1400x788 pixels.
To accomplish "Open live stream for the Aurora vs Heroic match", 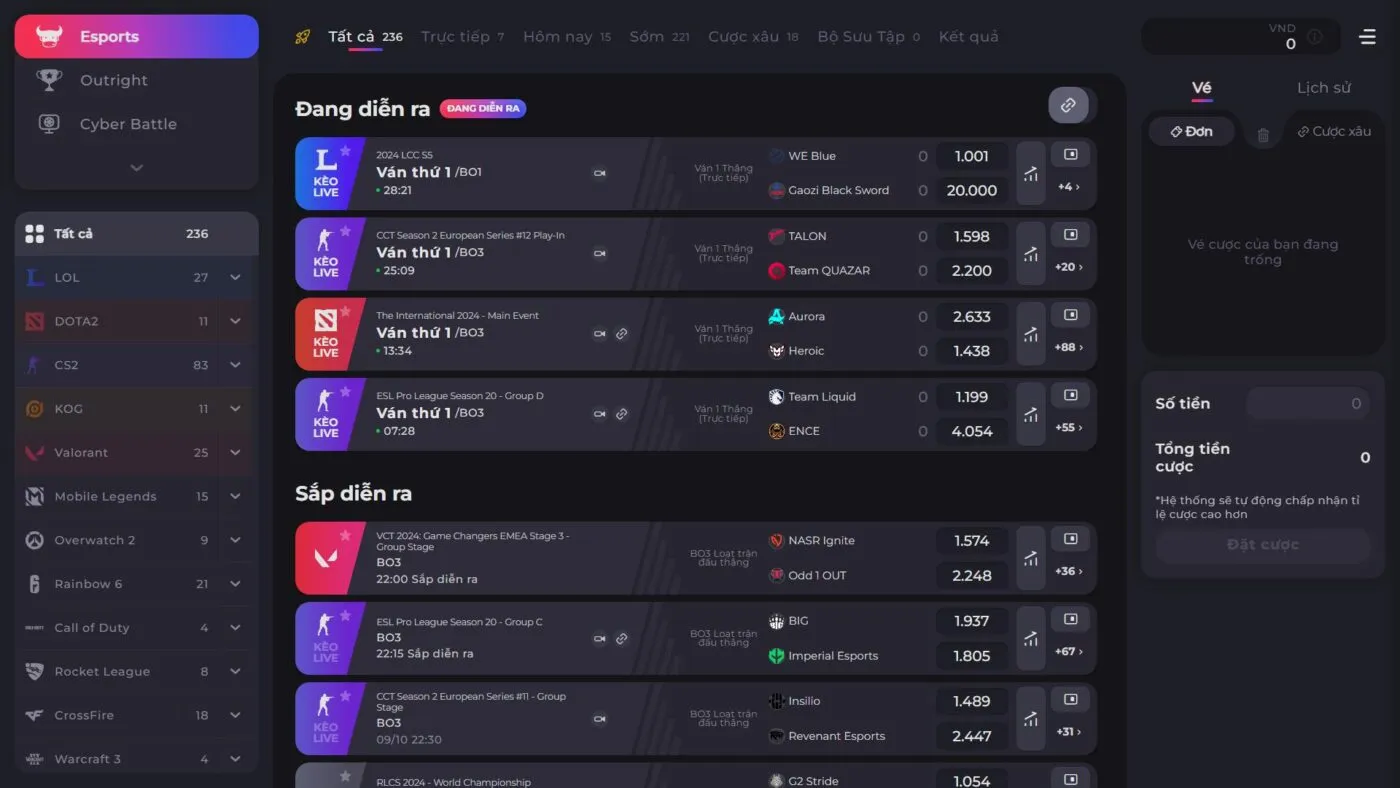I will pos(600,334).
